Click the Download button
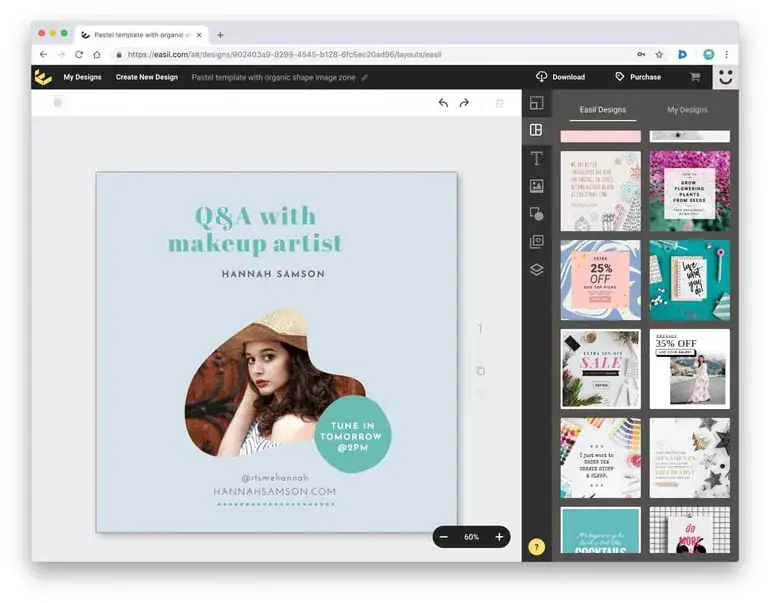770x603 pixels. point(560,77)
